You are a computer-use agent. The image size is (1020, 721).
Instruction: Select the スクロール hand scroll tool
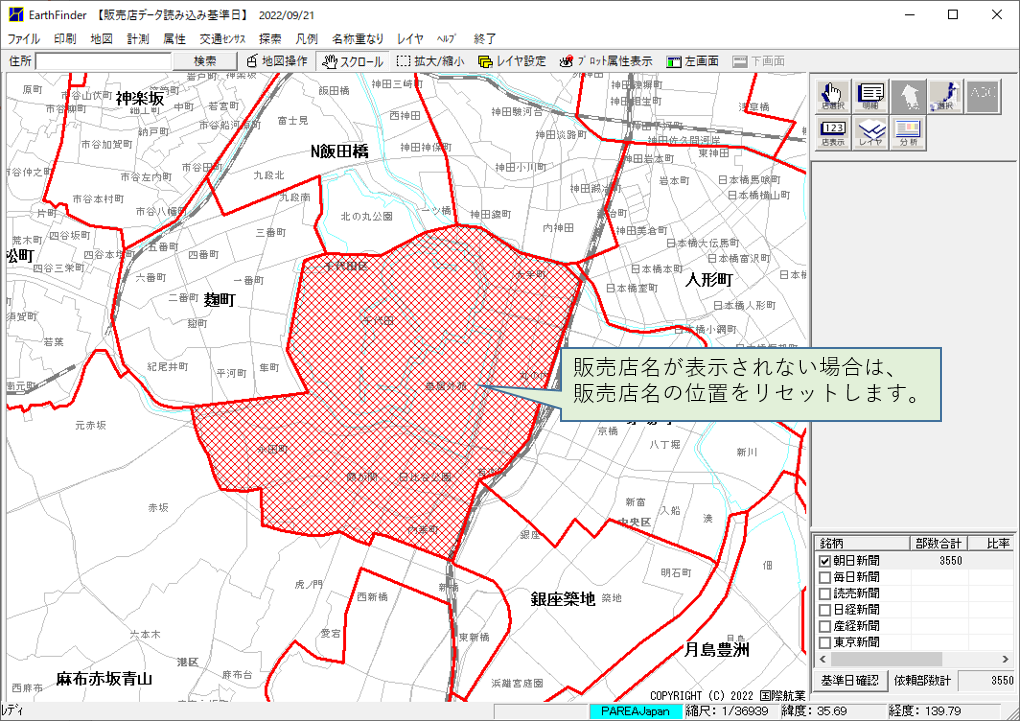pos(353,61)
